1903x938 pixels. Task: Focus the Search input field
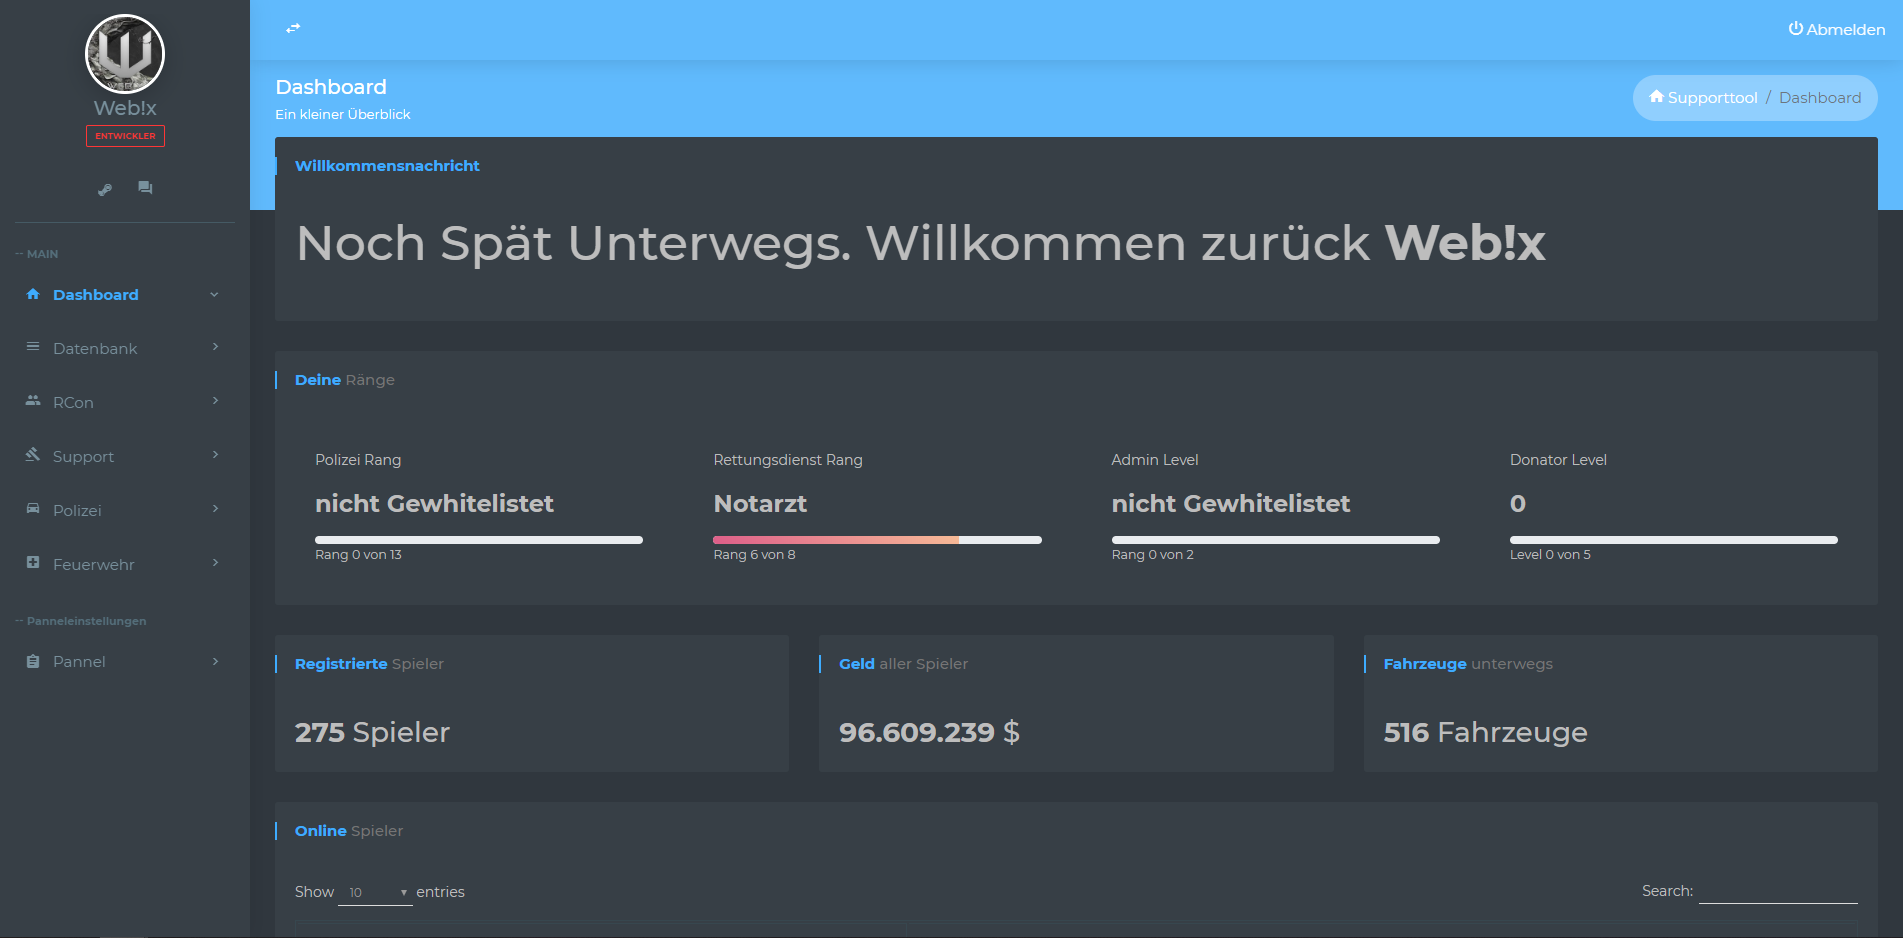pos(1777,891)
